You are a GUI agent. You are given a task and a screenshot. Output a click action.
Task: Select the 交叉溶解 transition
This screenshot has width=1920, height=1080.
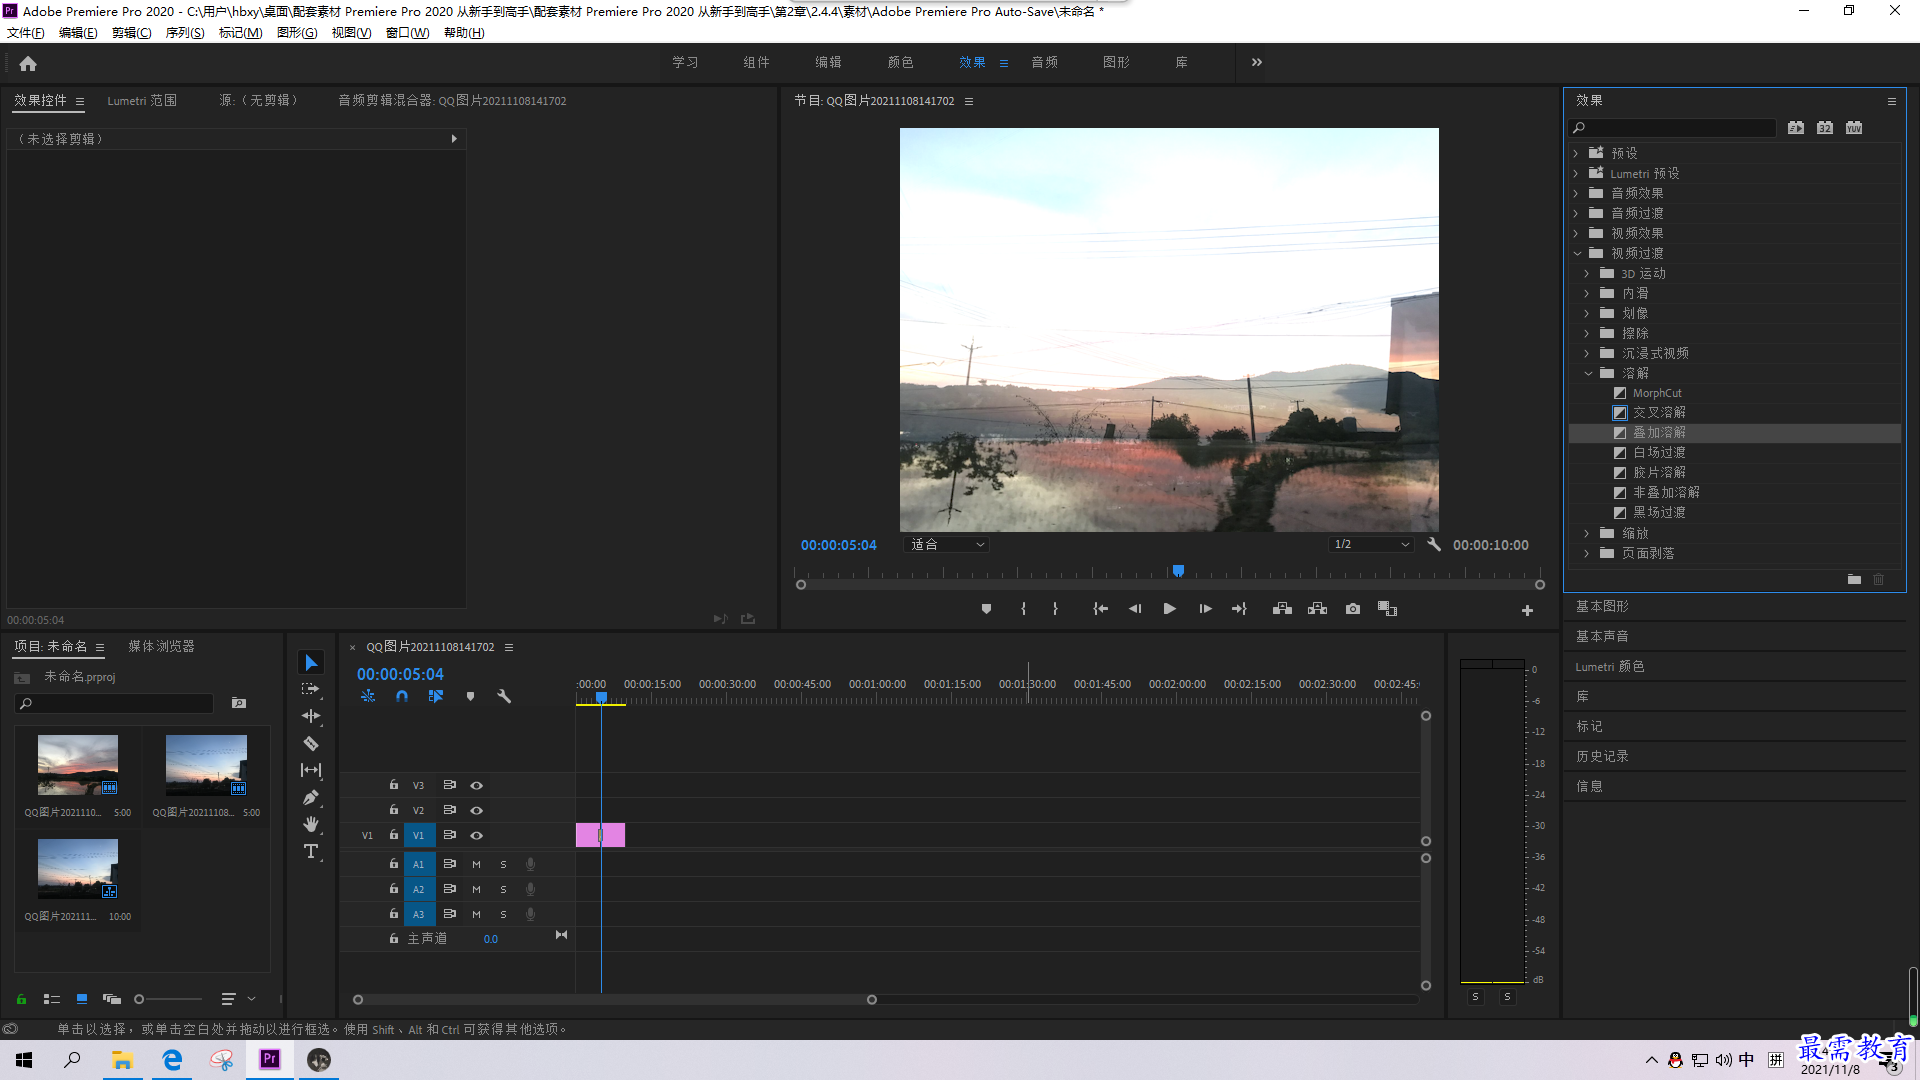1659,413
